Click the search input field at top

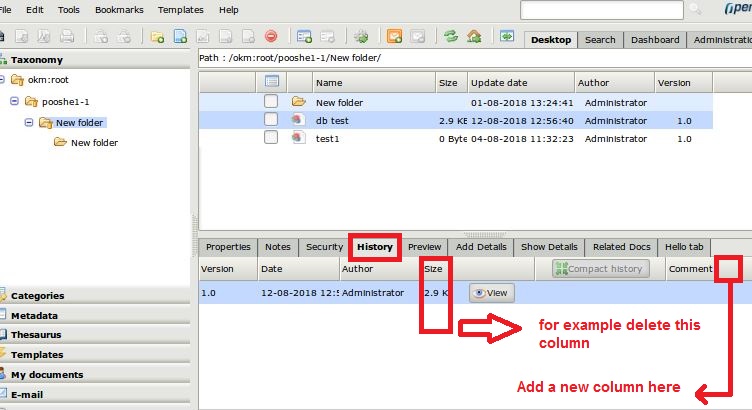coord(602,9)
